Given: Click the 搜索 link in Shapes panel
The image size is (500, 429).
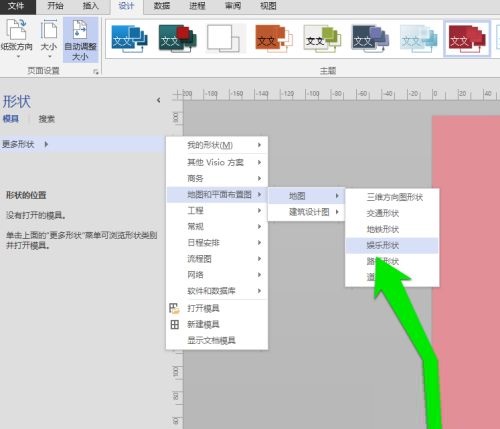Looking at the screenshot, I should 46,119.
